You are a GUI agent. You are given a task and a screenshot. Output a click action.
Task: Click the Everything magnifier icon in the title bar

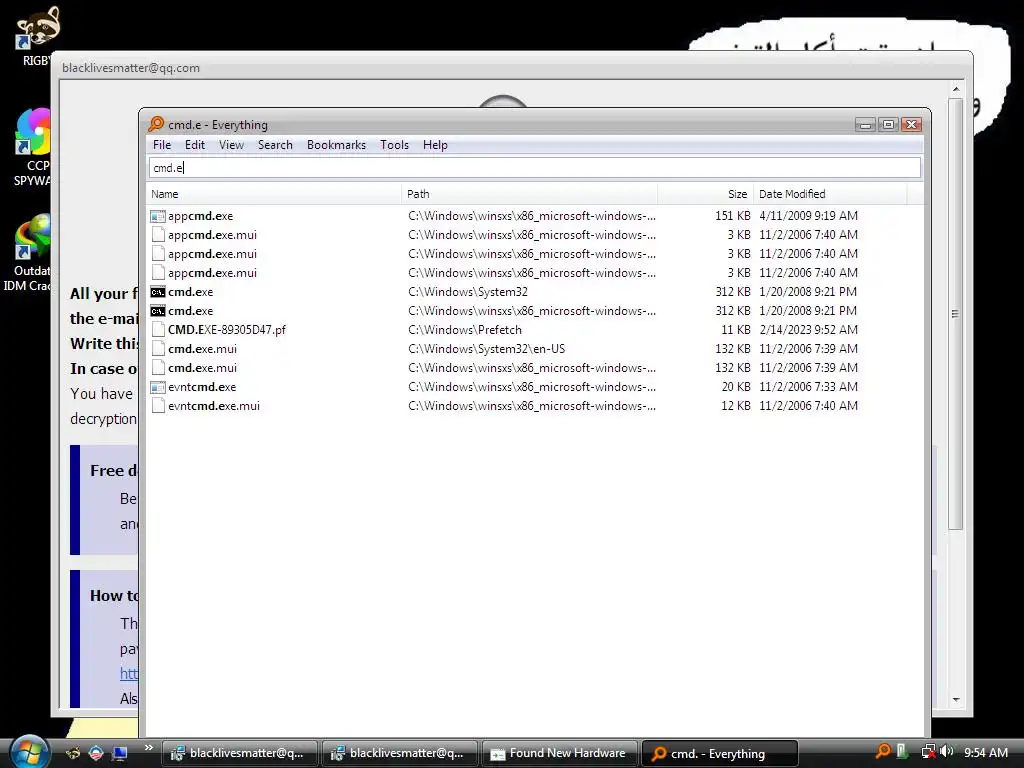156,124
